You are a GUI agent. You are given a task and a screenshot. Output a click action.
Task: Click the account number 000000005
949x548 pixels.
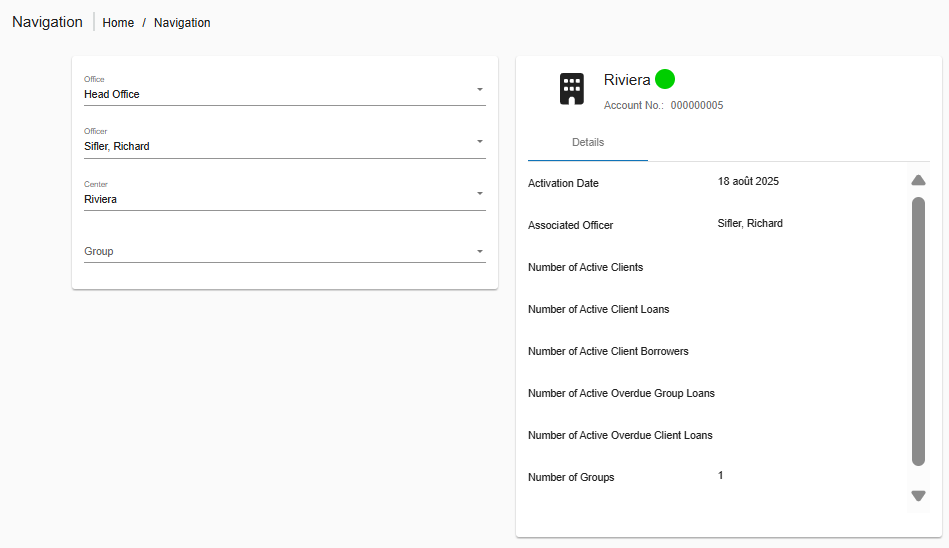pyautogui.click(x=696, y=105)
